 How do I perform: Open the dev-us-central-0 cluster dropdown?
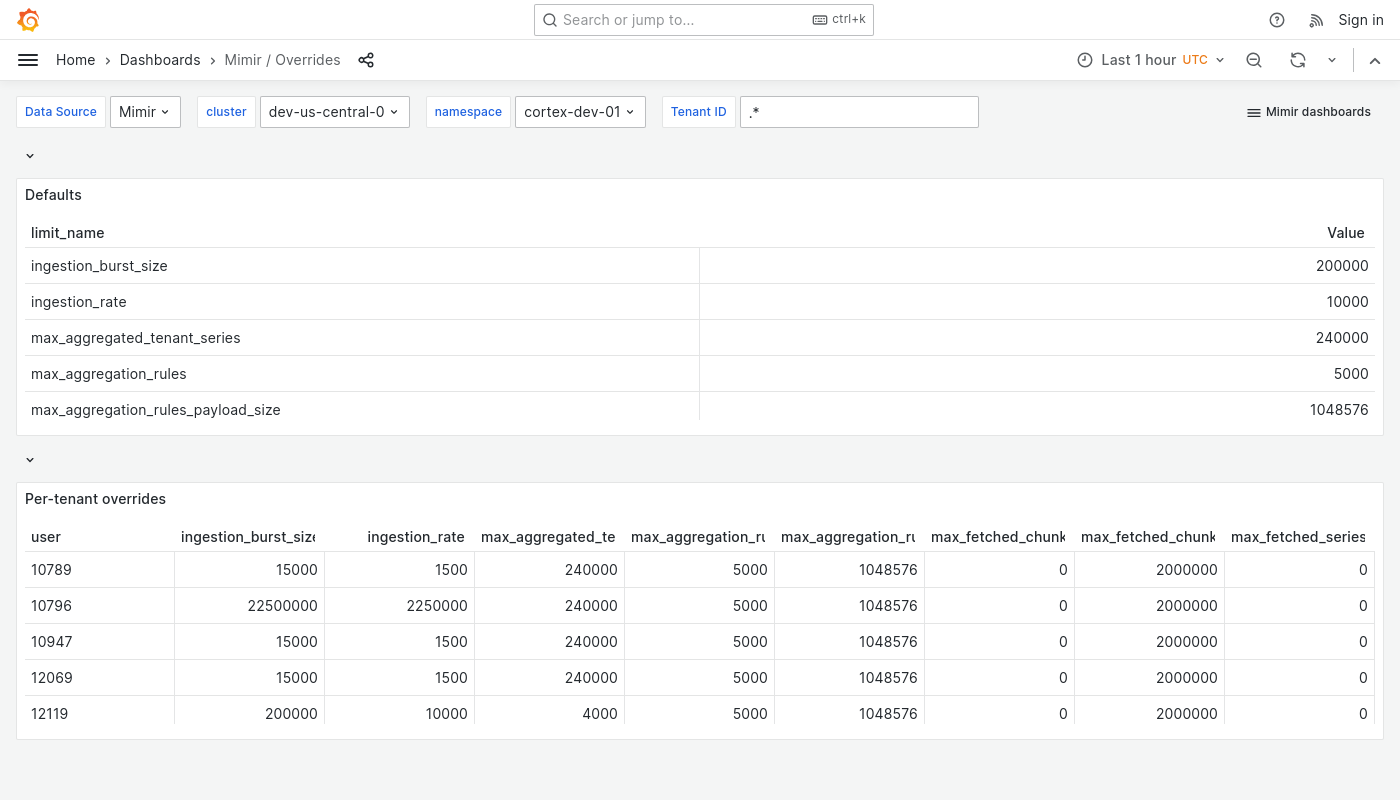click(x=334, y=112)
